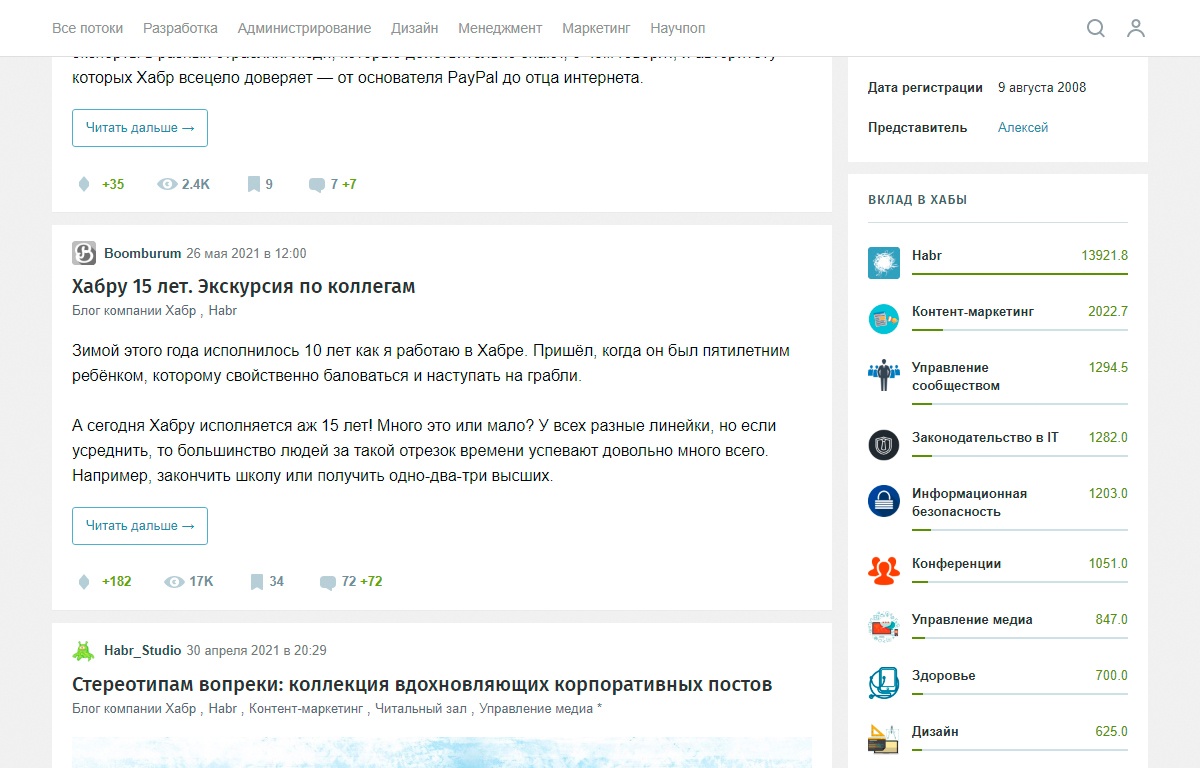Select the Информационная безопасность hub icon
This screenshot has width=1200, height=768.
click(883, 501)
